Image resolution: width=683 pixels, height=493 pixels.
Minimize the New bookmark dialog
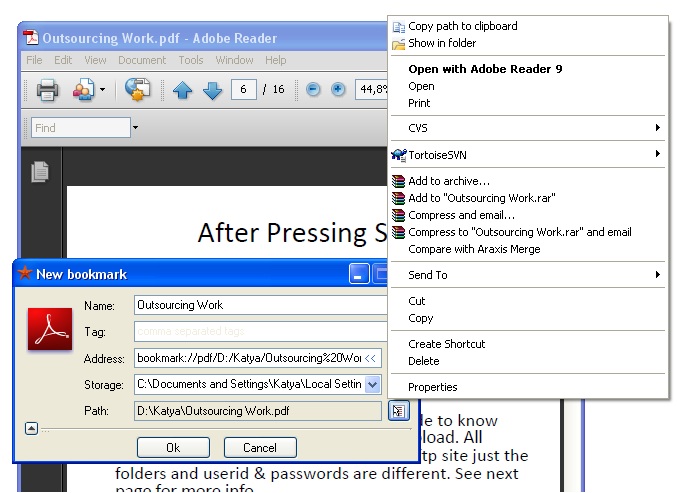coord(359,274)
